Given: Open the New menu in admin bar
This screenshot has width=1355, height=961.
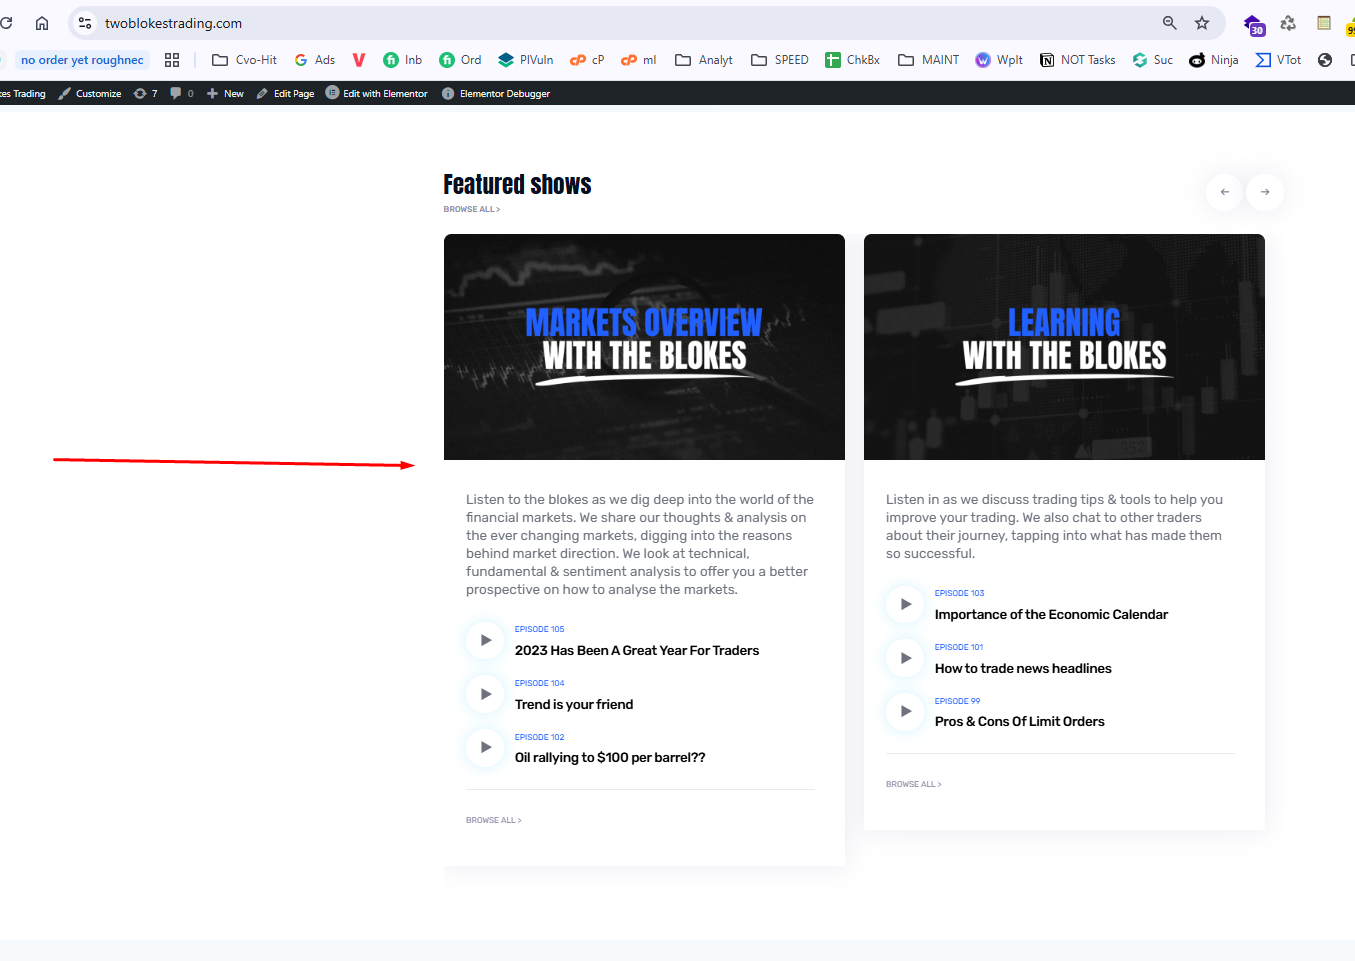Looking at the screenshot, I should [225, 93].
